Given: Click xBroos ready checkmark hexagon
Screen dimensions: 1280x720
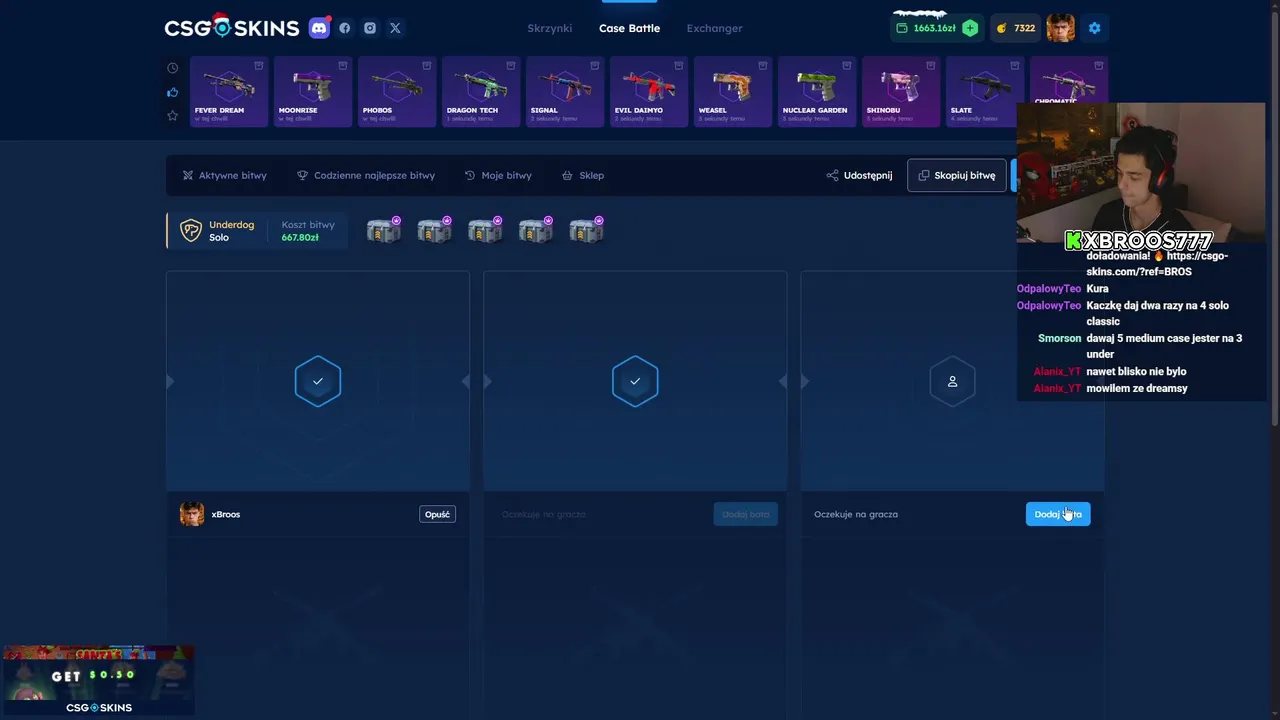Looking at the screenshot, I should click(318, 381).
